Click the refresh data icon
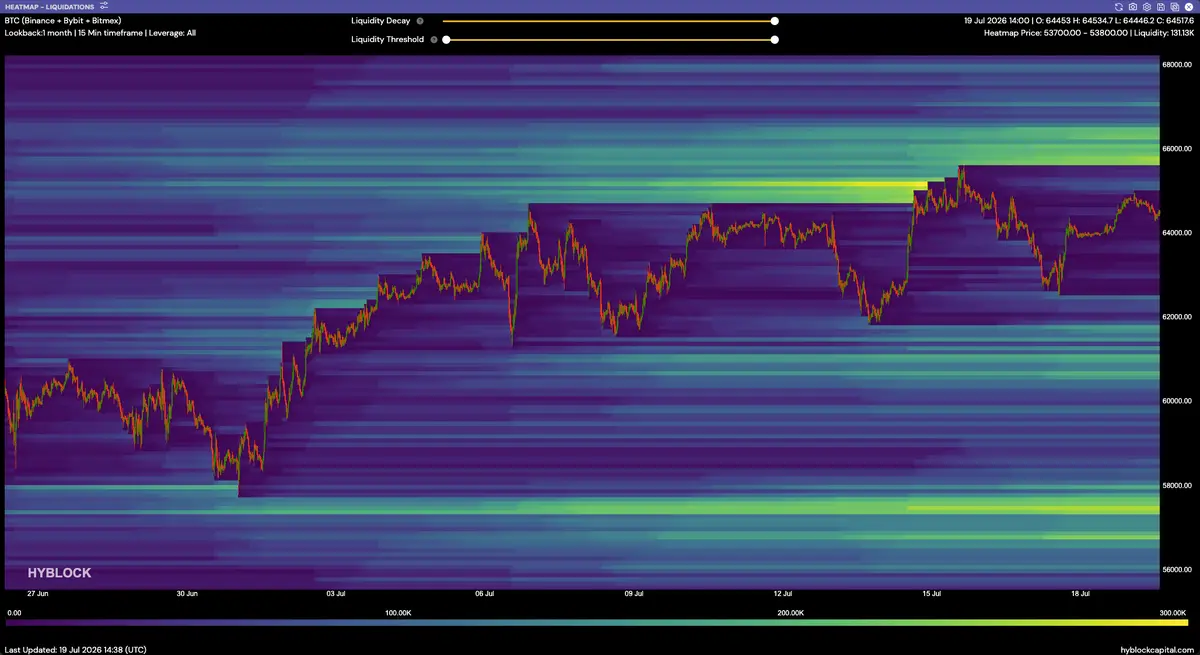This screenshot has width=1200, height=655. 1119,7
